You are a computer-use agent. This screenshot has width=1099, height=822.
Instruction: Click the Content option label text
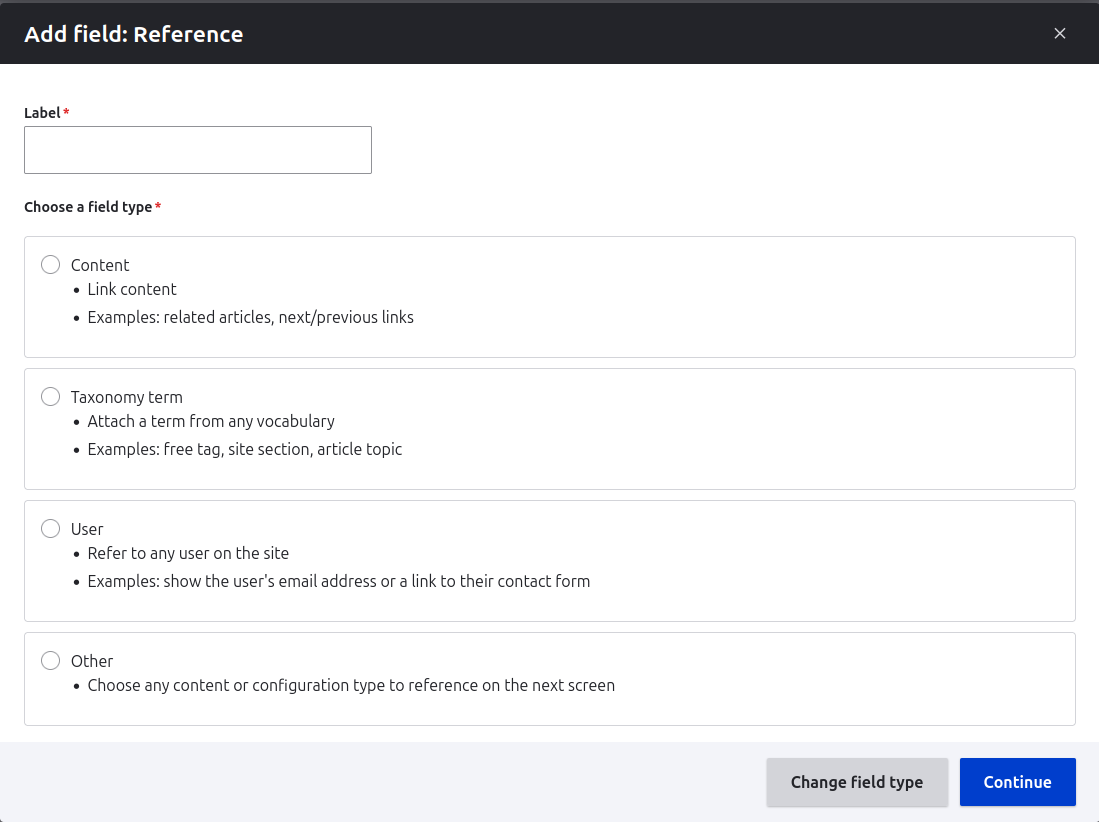pyautogui.click(x=100, y=264)
